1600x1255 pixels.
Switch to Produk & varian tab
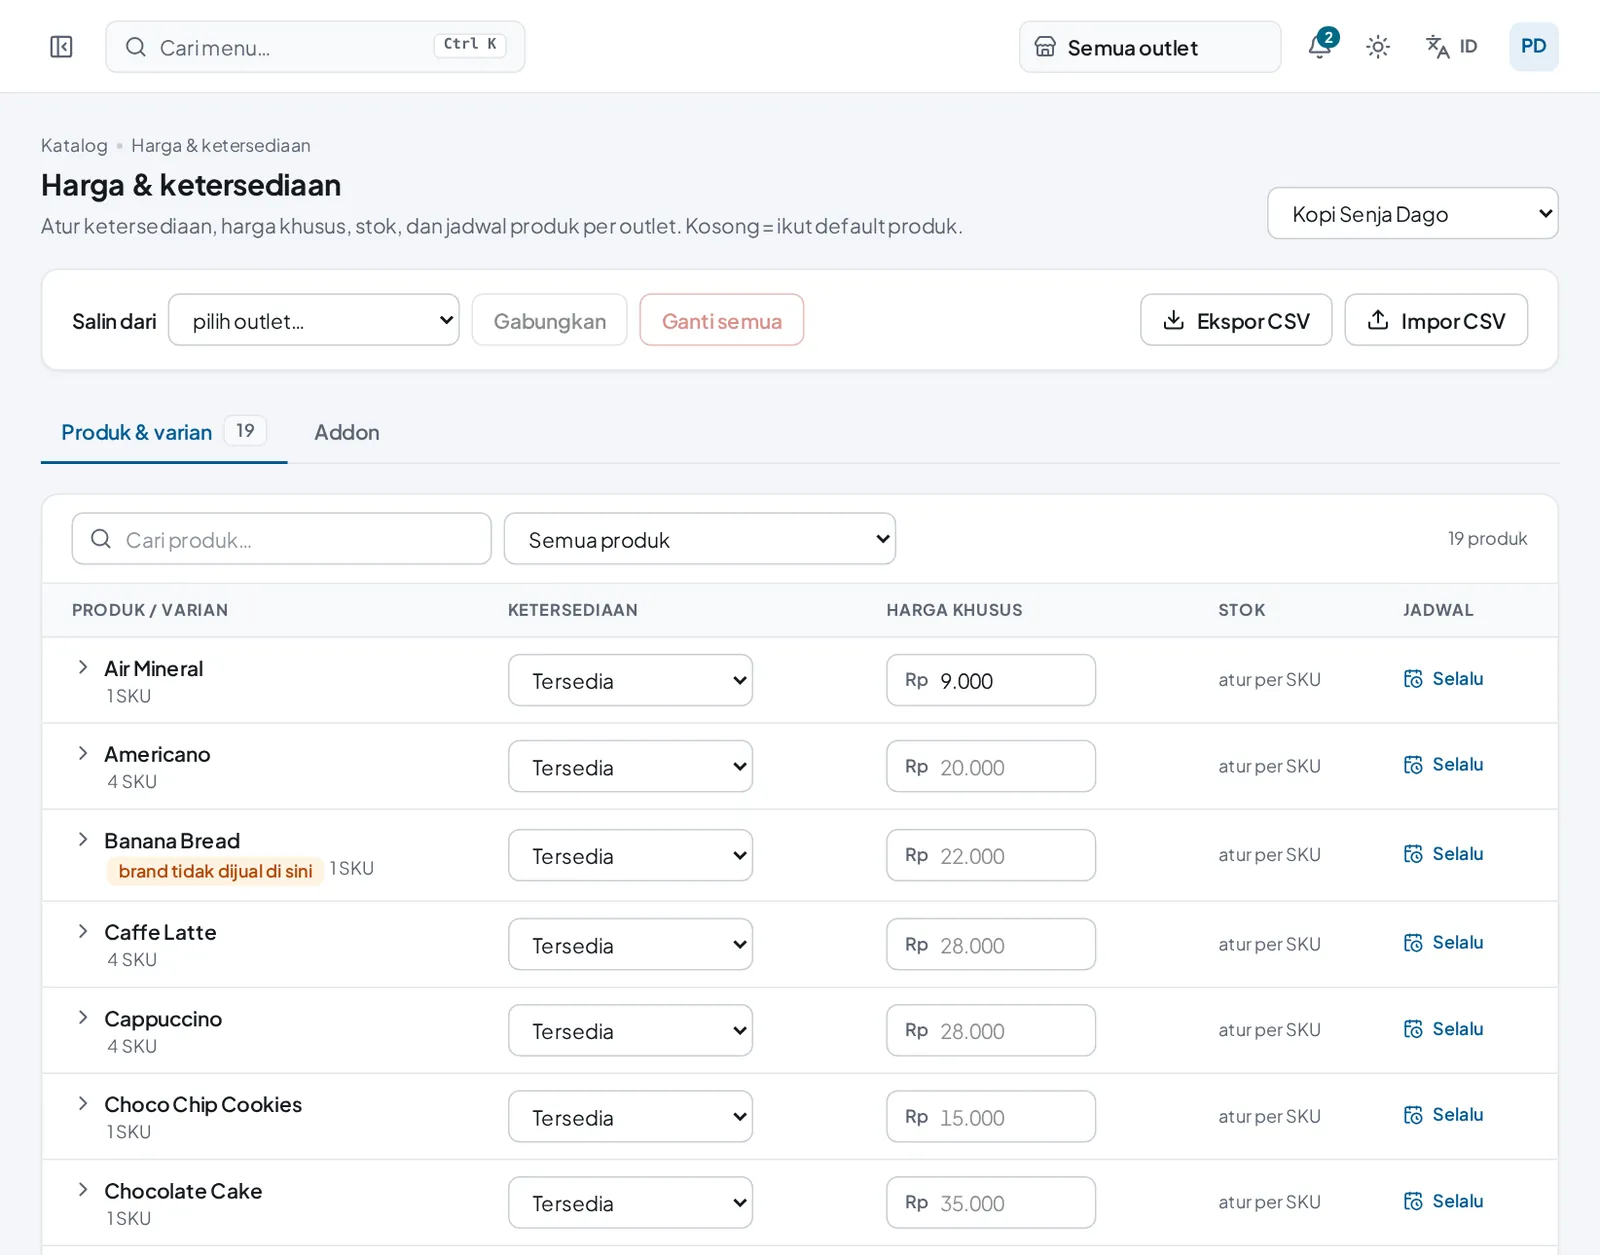tap(164, 432)
